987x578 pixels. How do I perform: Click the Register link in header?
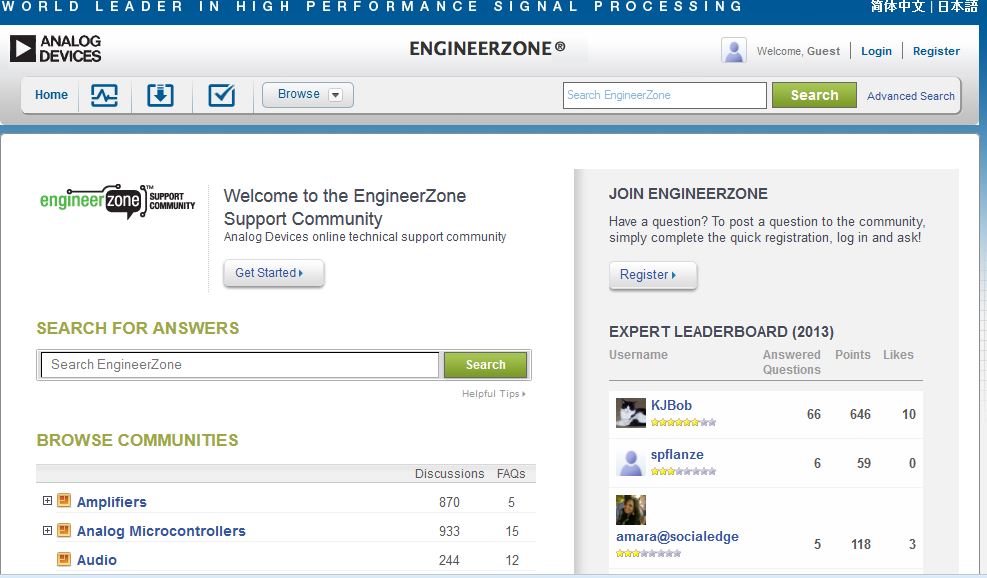[x=936, y=51]
